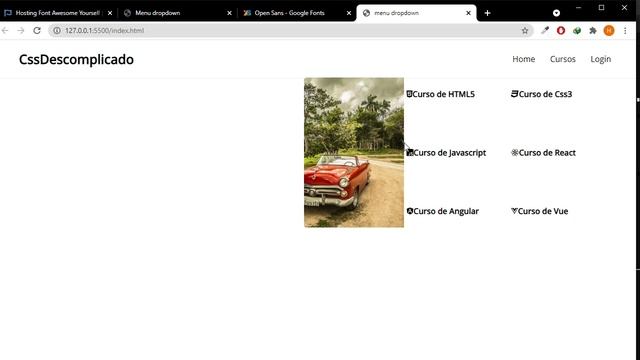Viewport: 640px width, 360px height.
Task: Open the eyedropper color picker extension
Action: tap(545, 30)
